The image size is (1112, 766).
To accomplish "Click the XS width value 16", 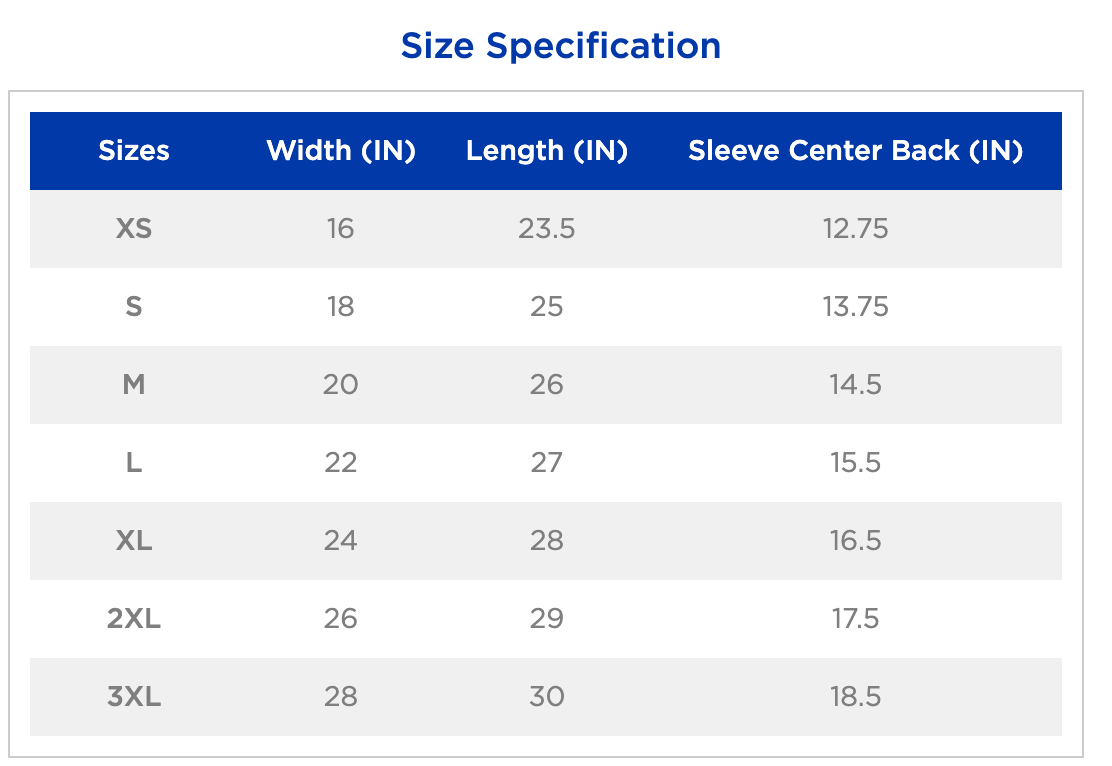I will 340,229.
